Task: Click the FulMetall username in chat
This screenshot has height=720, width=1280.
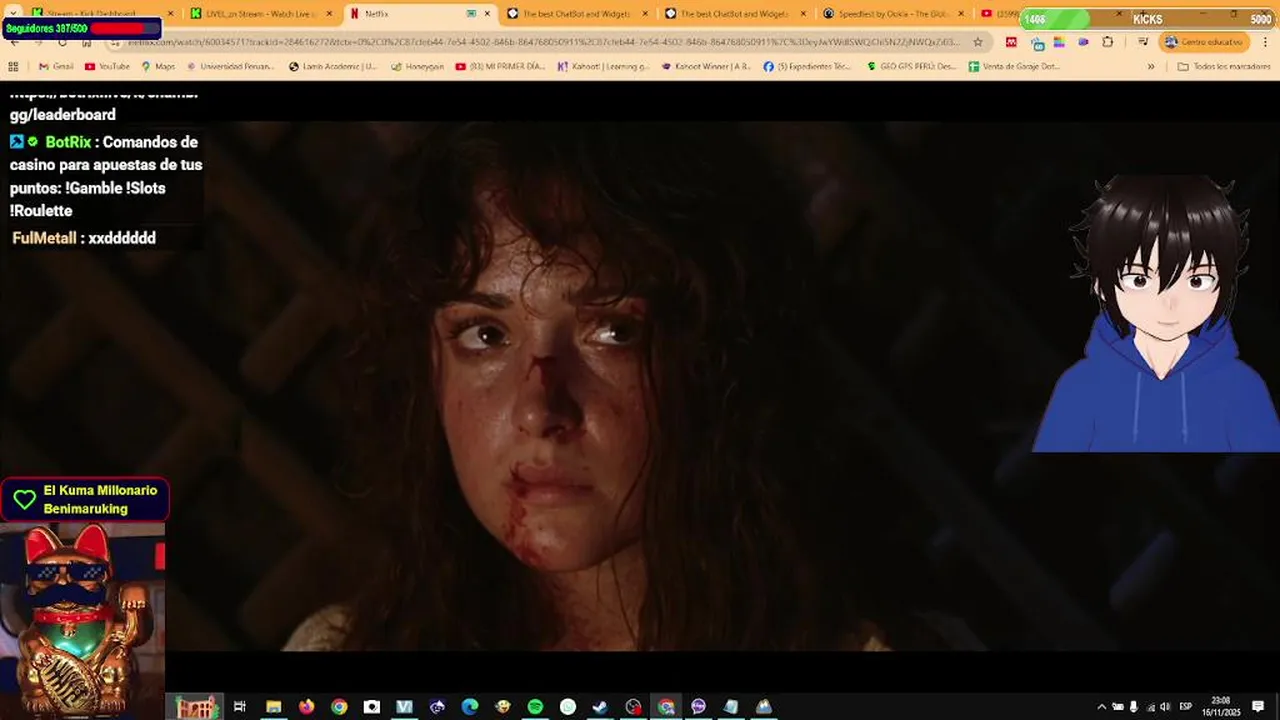Action: [x=44, y=238]
